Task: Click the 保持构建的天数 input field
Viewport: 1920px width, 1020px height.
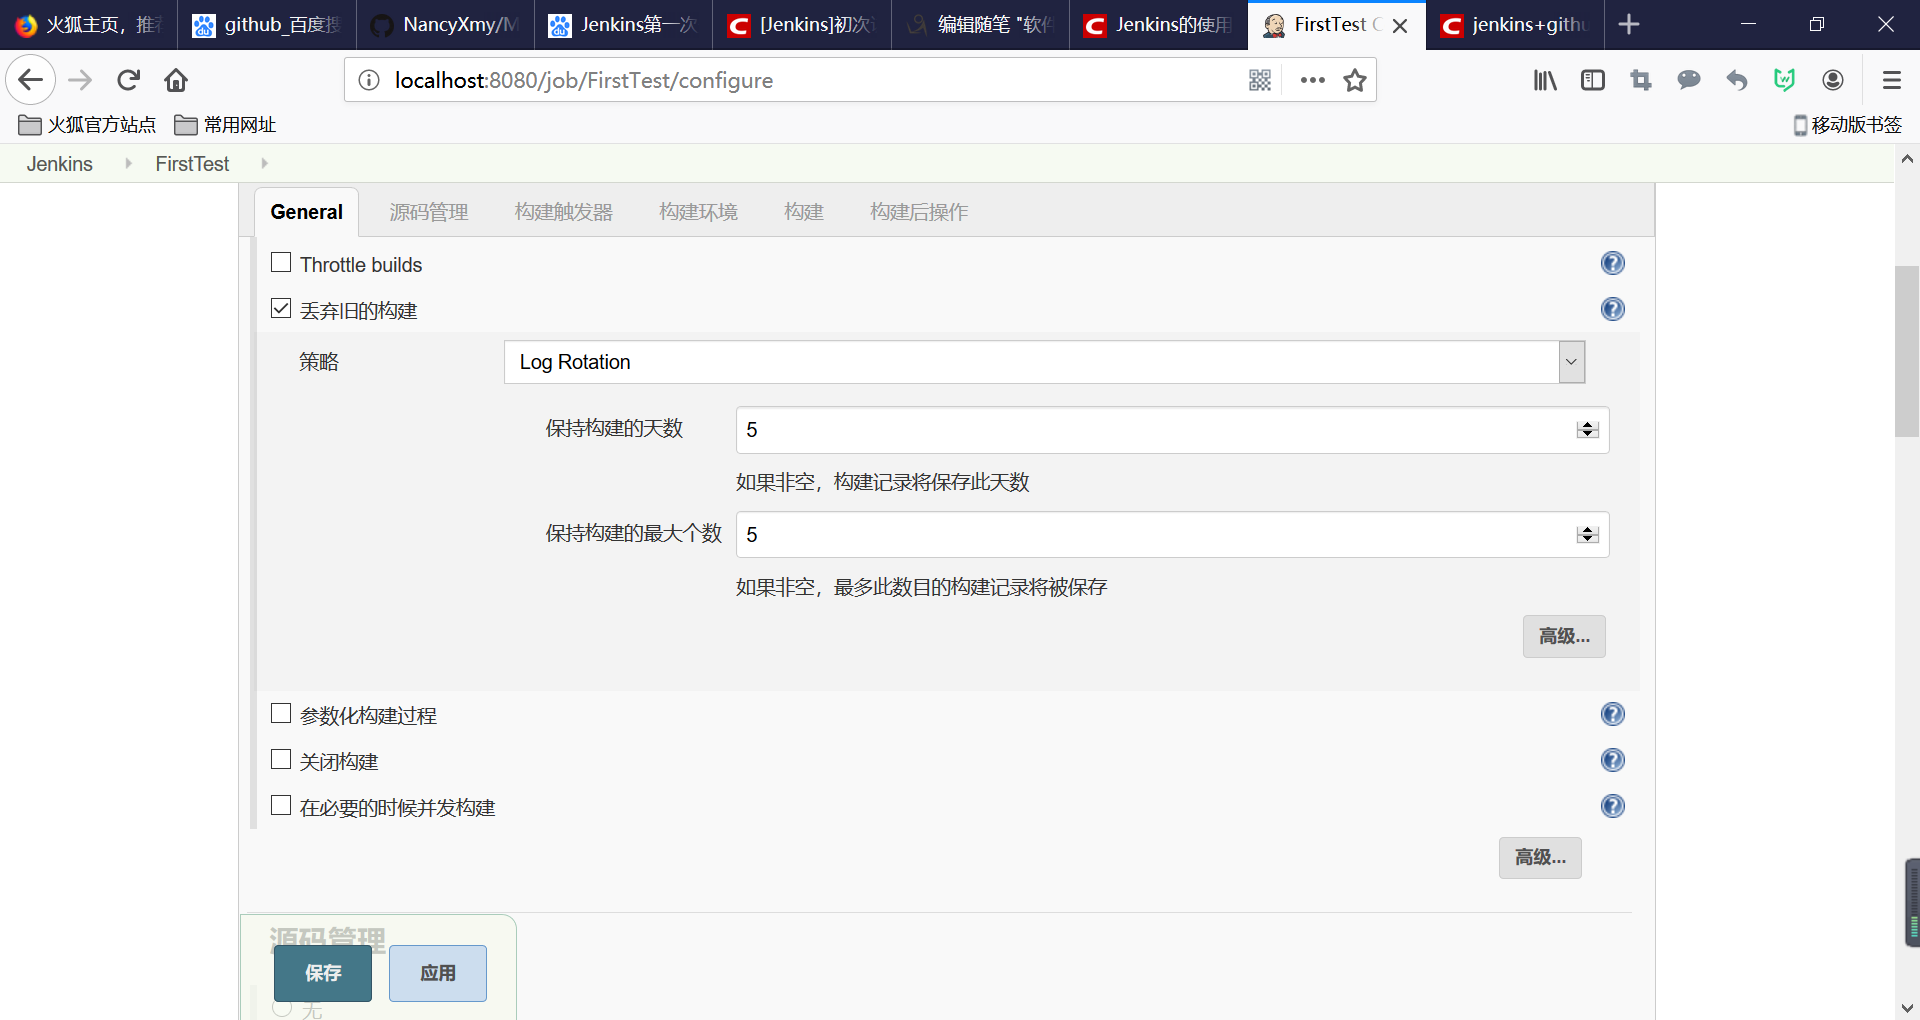Action: click(x=1172, y=430)
